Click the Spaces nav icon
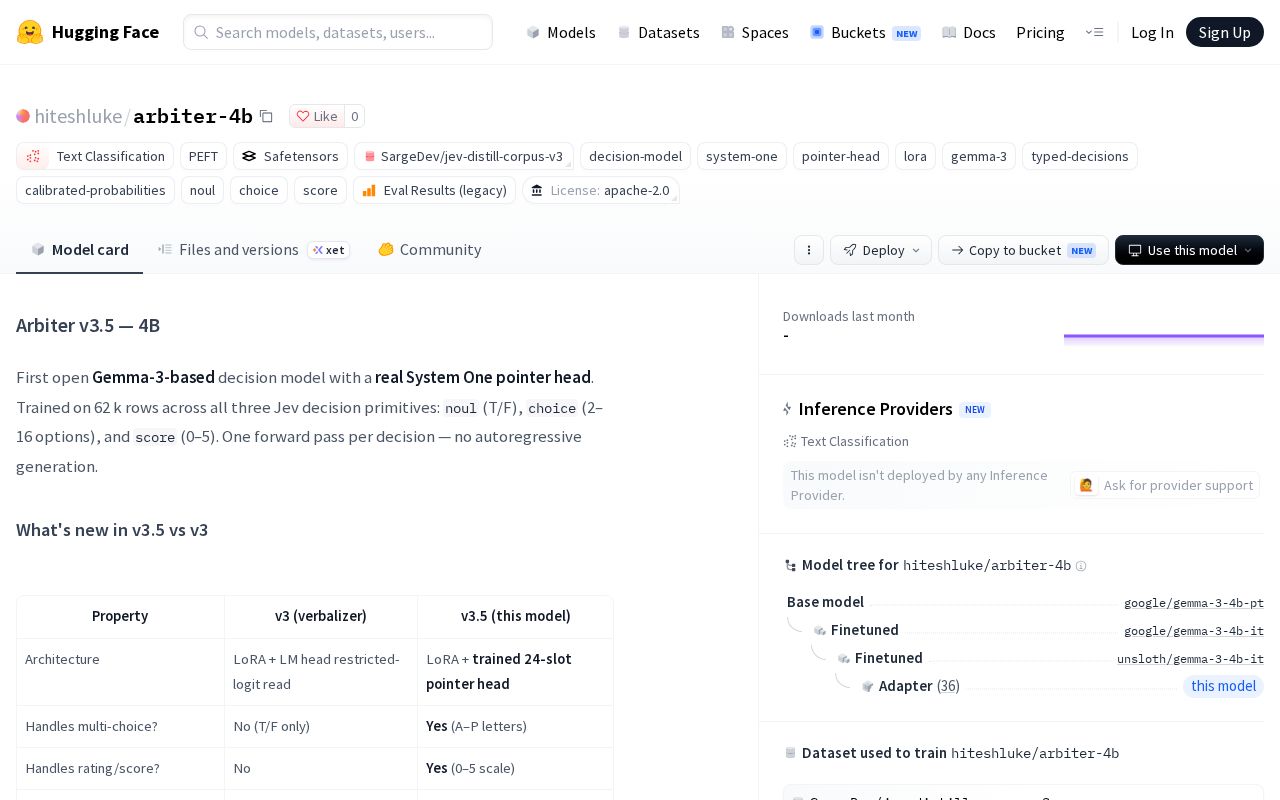 click(728, 32)
